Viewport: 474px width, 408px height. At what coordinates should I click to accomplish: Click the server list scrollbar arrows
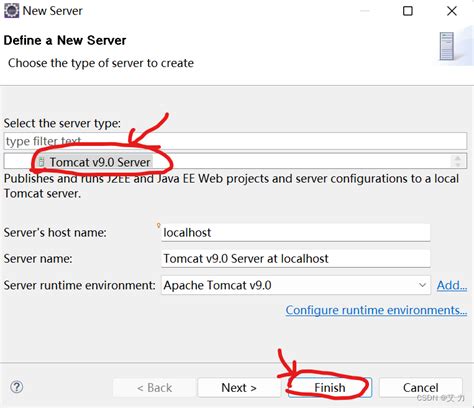click(x=458, y=161)
